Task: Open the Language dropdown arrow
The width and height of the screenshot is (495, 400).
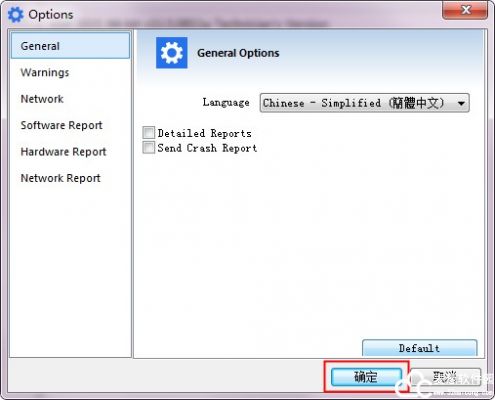Action: (x=461, y=103)
